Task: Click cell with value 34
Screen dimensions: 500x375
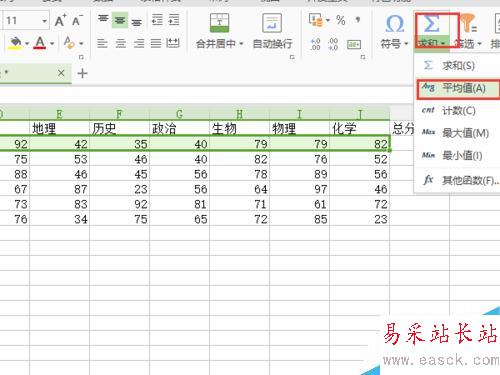Action: [59, 219]
